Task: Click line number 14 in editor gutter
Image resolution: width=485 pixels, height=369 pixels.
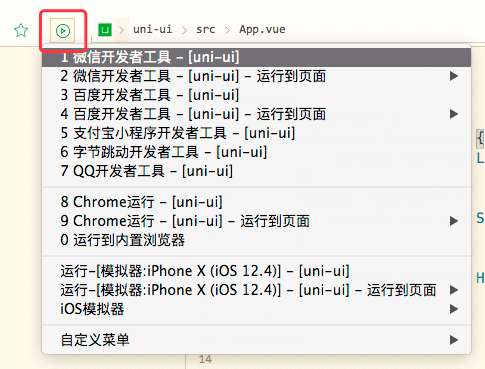Action: [205, 359]
